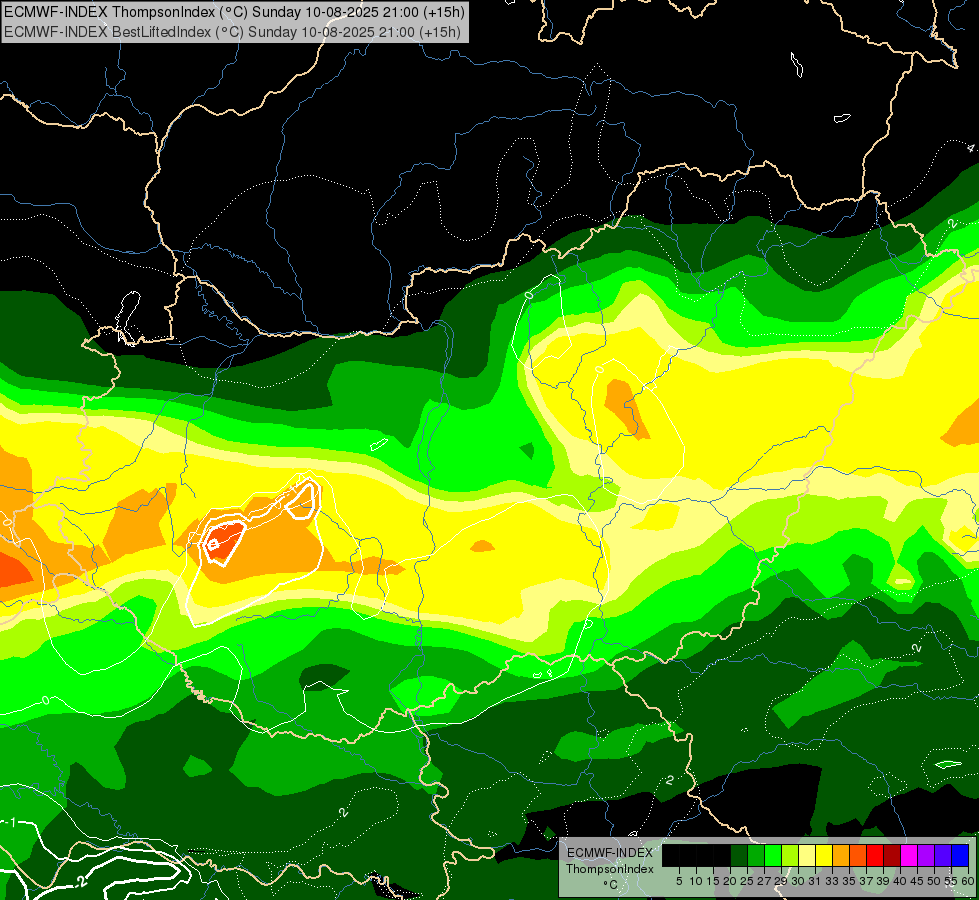Viewport: 979px width, 900px height.
Task: Click the red 37-39 legend swatch
Action: click(x=875, y=855)
